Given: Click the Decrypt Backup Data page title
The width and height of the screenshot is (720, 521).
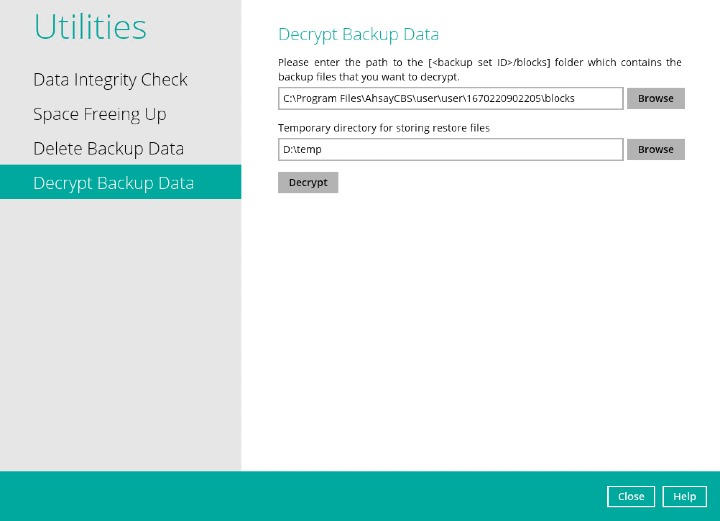Looking at the screenshot, I should click(358, 35).
